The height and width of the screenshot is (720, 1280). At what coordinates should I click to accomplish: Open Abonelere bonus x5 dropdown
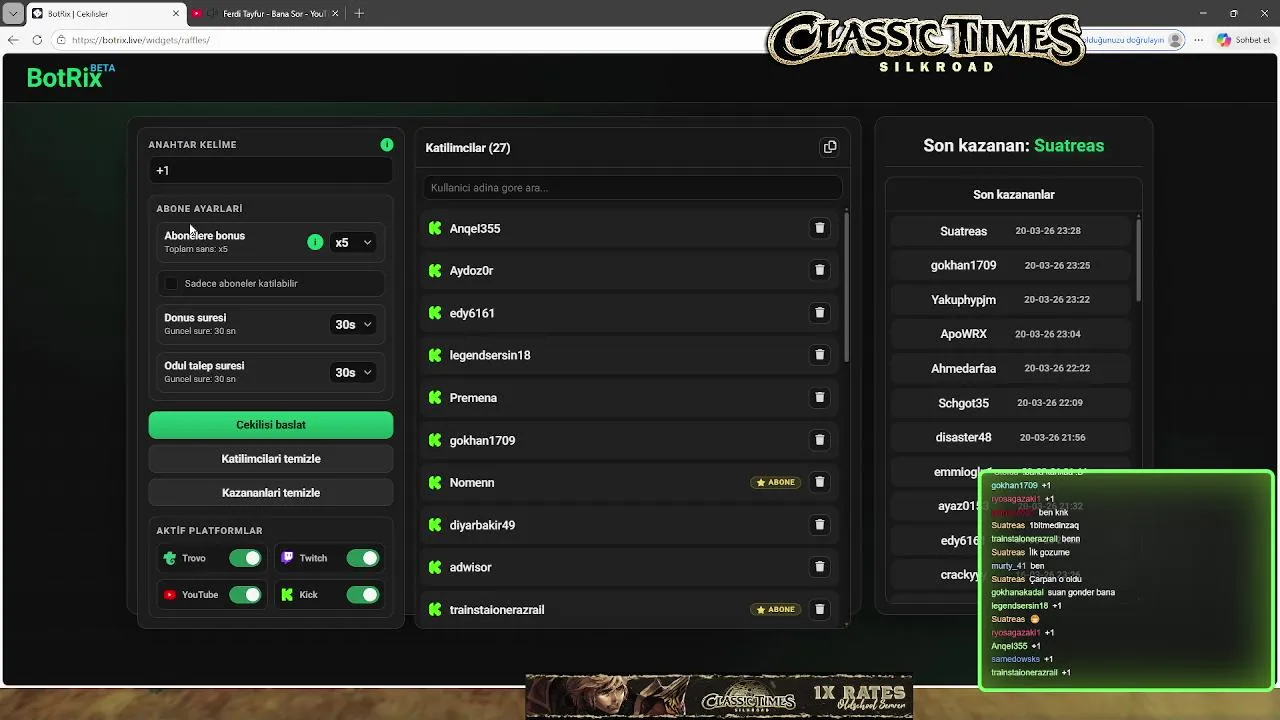(x=353, y=242)
